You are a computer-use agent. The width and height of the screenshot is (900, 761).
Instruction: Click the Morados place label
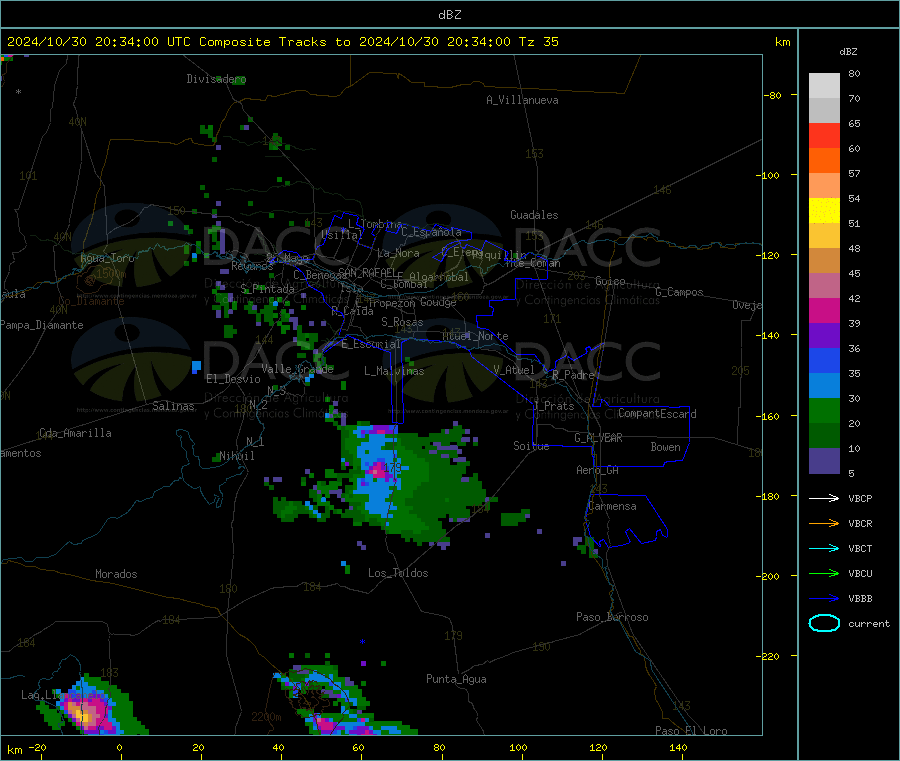[116, 574]
